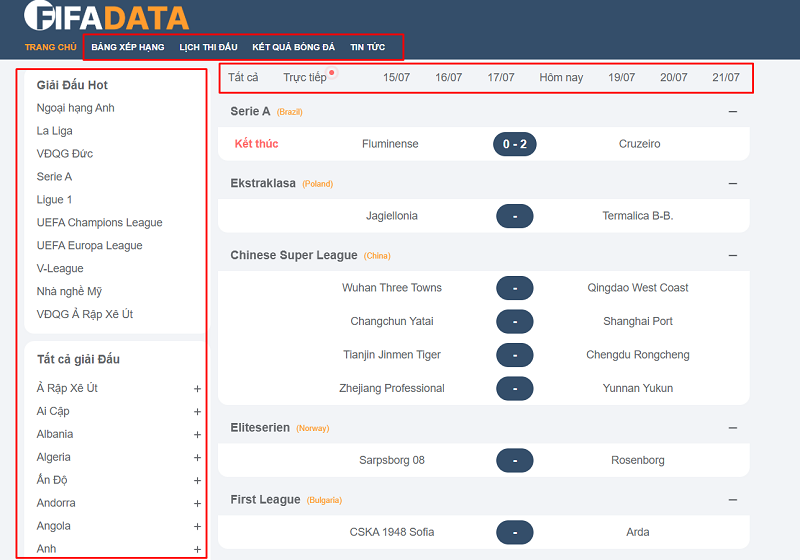This screenshot has width=800, height=560.
Task: Open UEFA Champions League link
Action: (99, 222)
